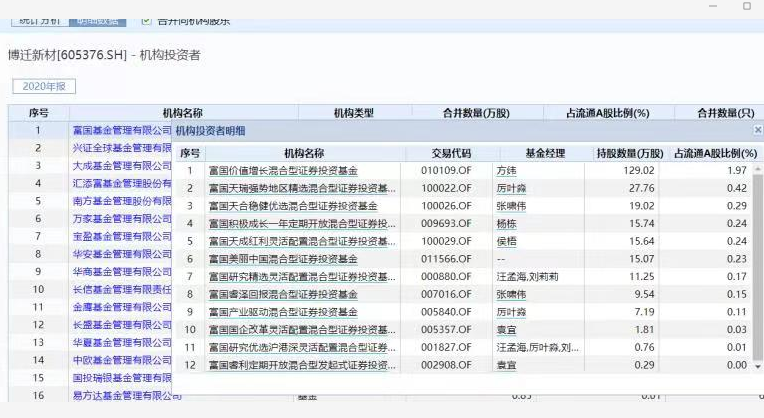
Task: Open 长盛基金管理有限公司 link
Action: click(122, 324)
